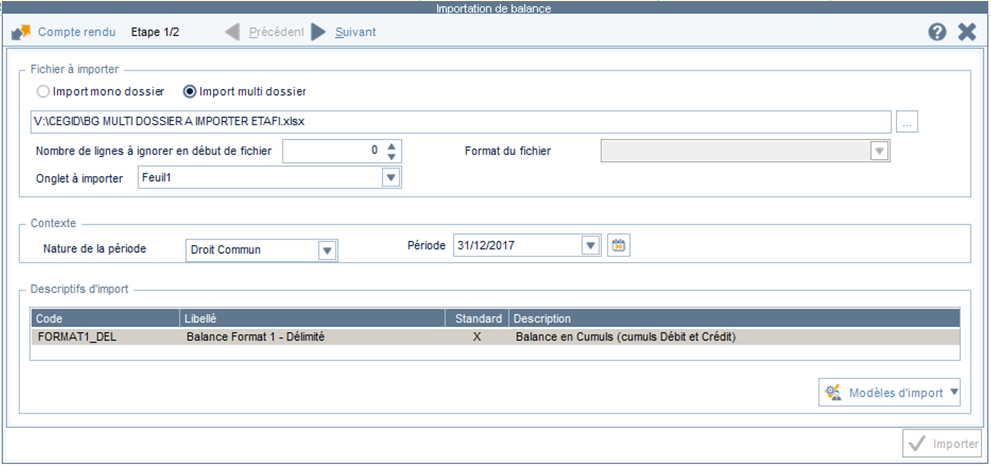Go to next step with Suivant

point(355,32)
